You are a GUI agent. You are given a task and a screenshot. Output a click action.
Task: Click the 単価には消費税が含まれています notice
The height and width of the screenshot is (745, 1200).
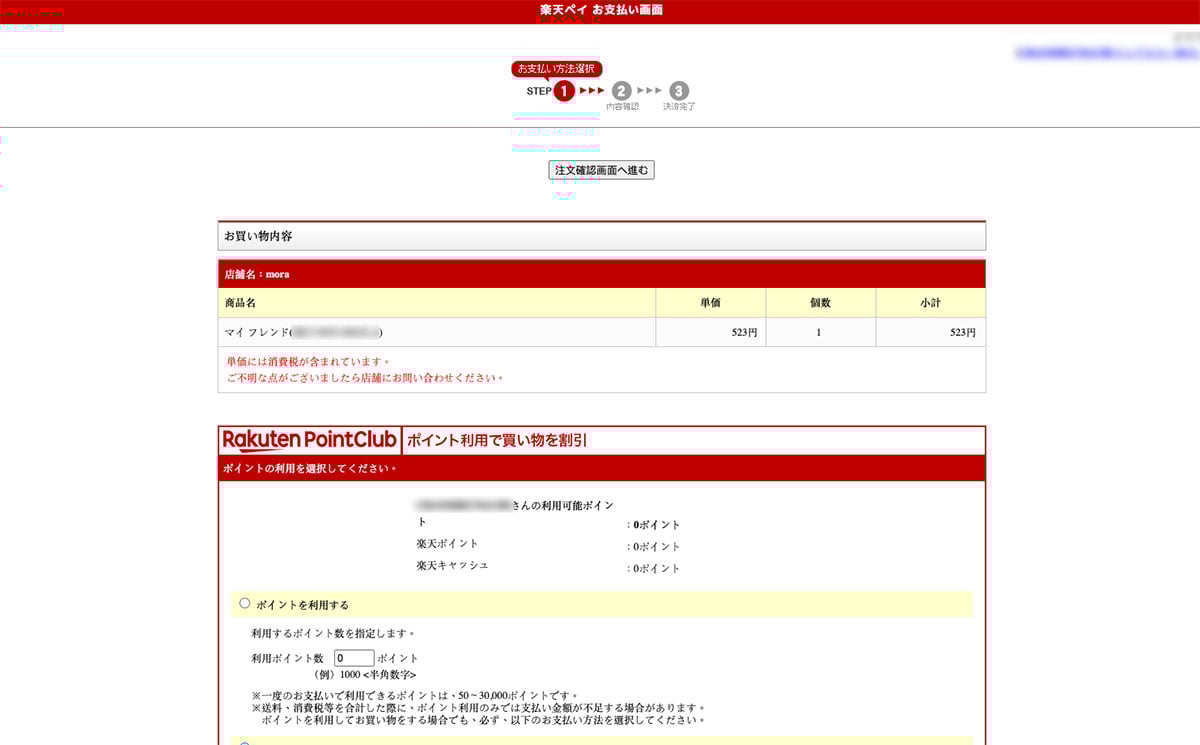[309, 361]
